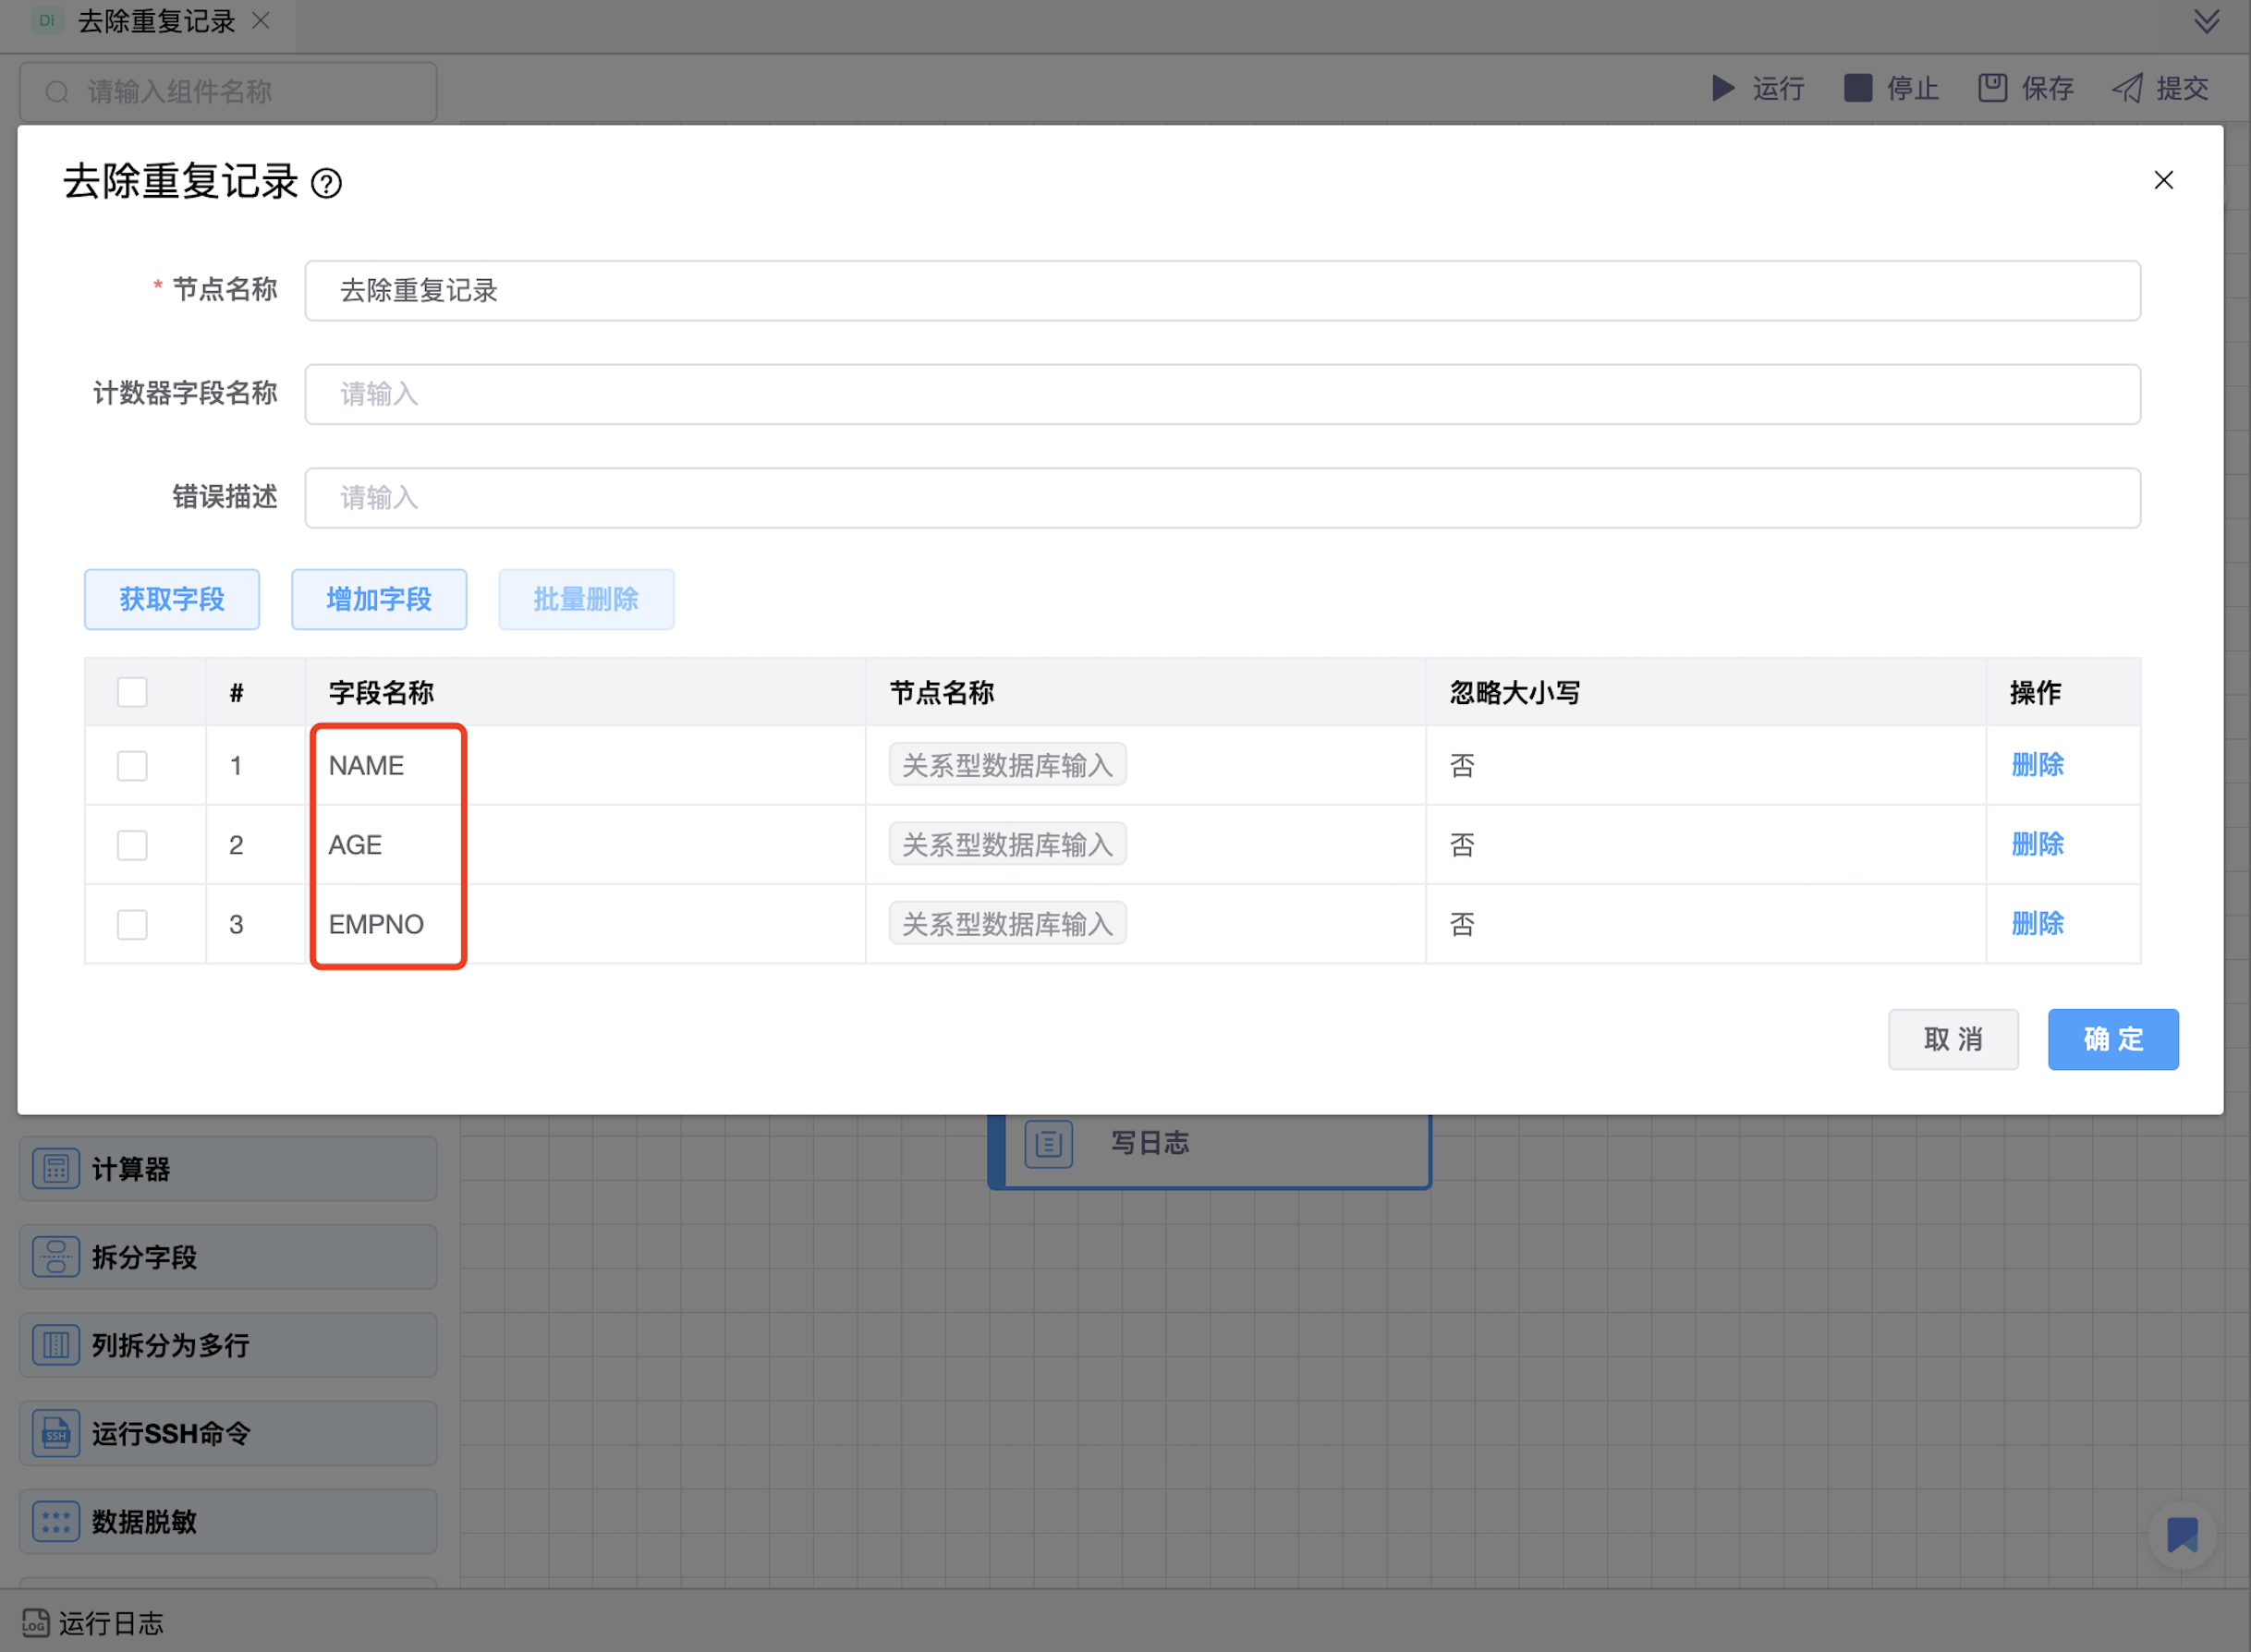
Task: Close the dialog with the X icon
Action: [2163, 181]
